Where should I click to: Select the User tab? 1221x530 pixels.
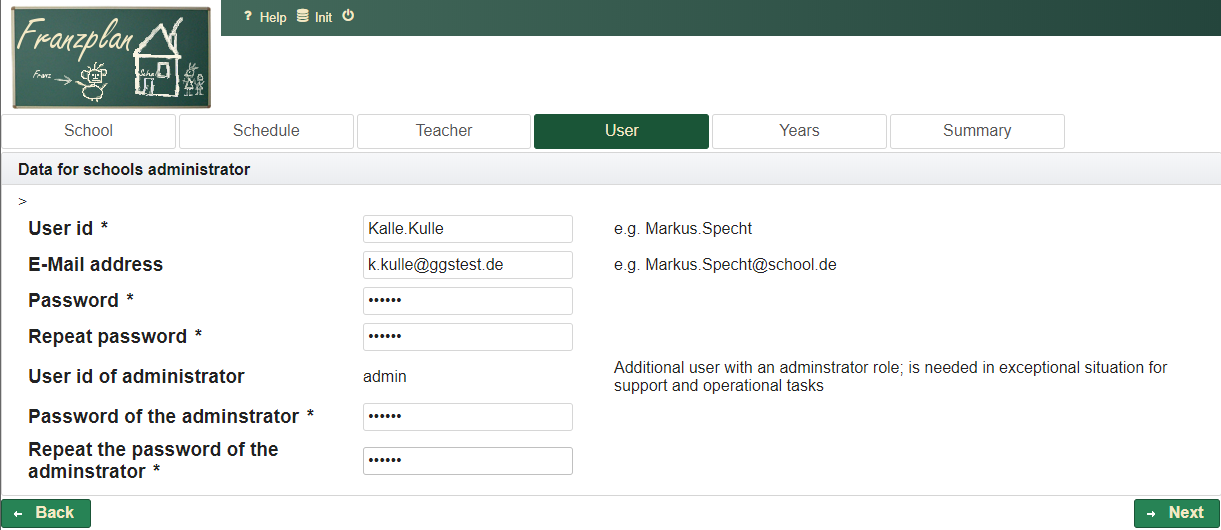point(621,131)
